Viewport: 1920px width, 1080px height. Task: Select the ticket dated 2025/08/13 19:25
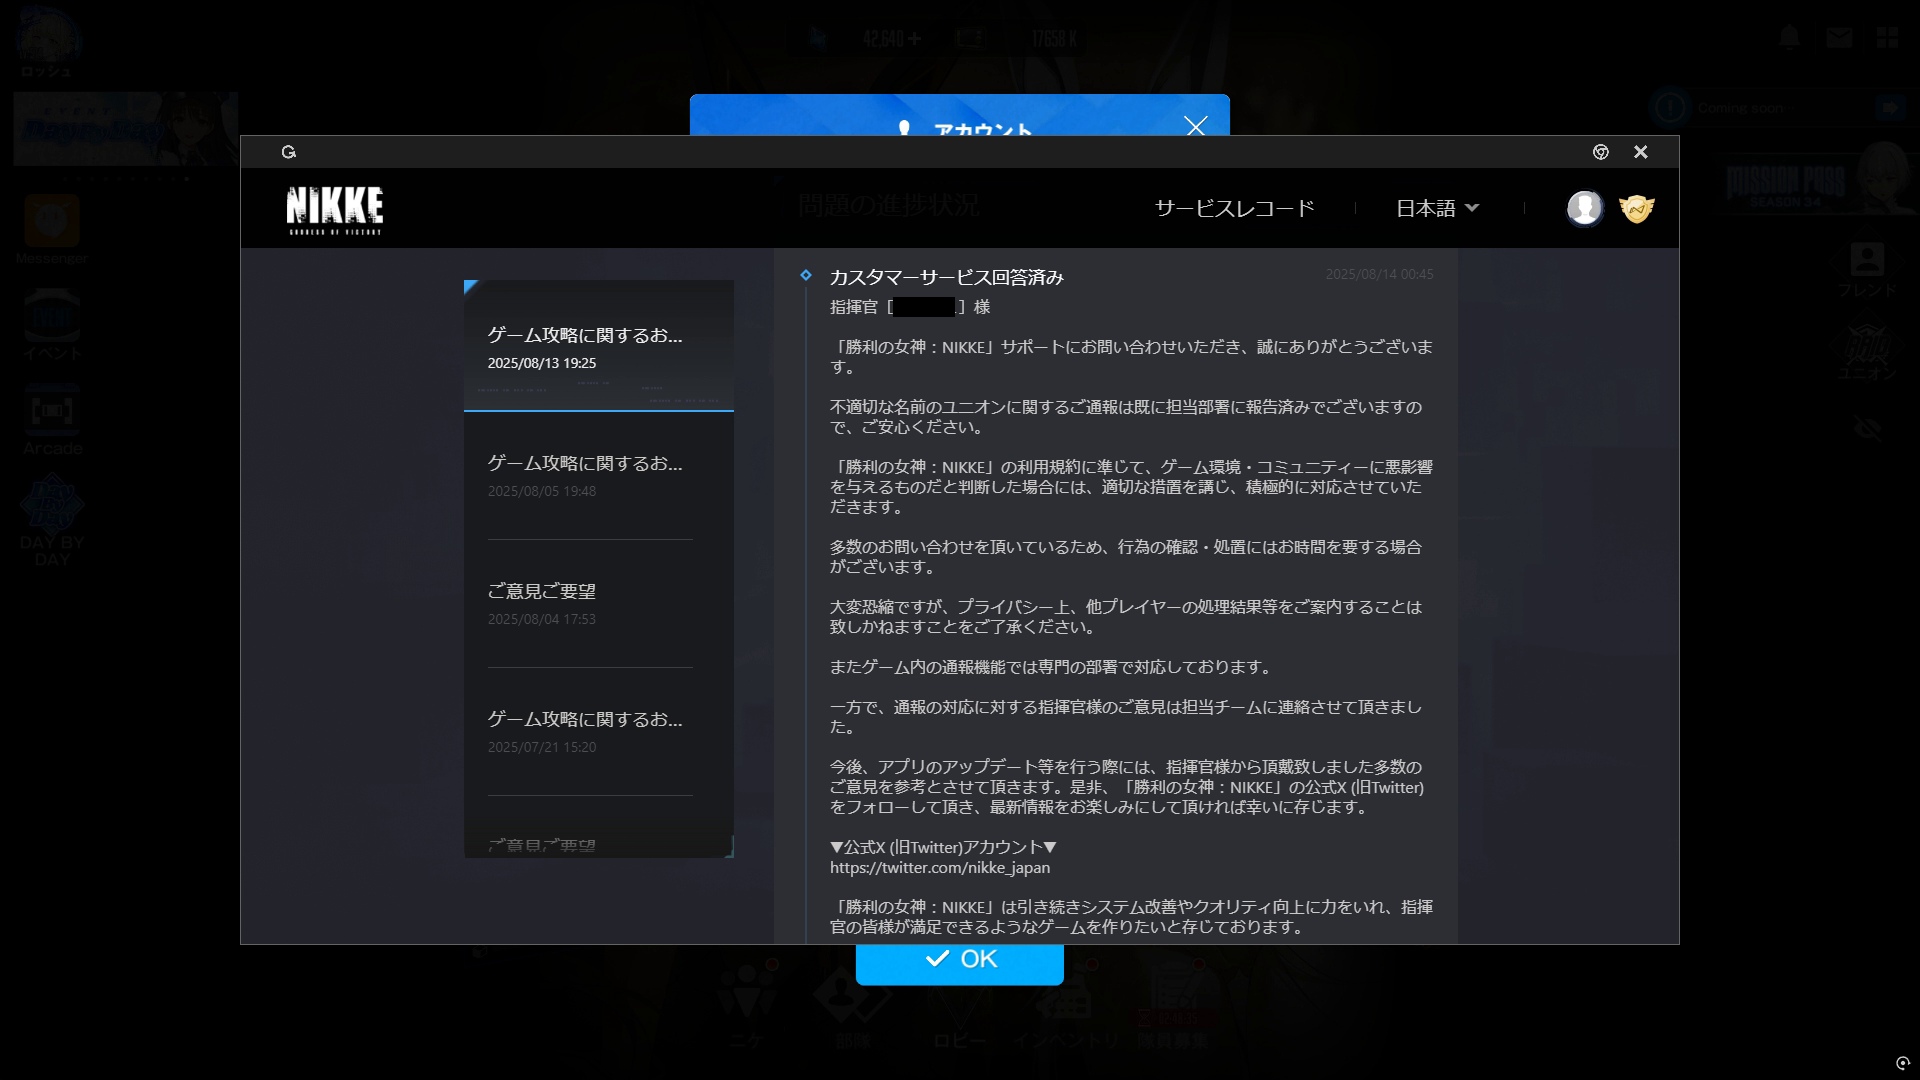599,346
